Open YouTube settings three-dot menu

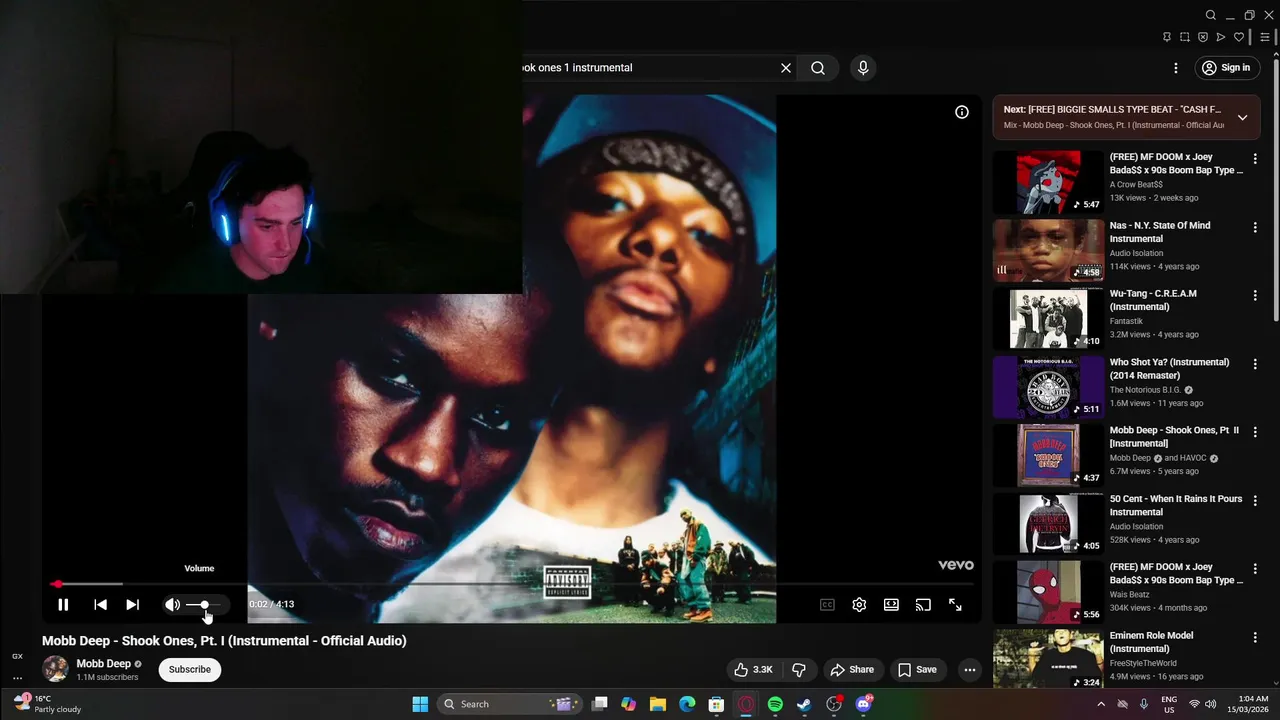1176,68
